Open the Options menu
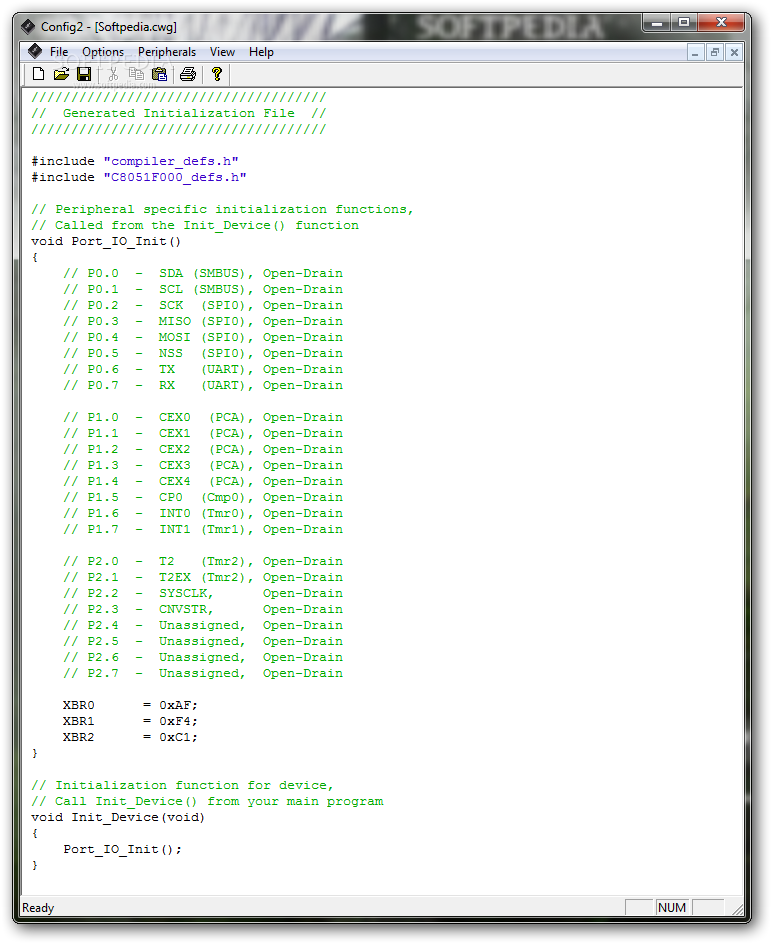The height and width of the screenshot is (944, 772). click(x=103, y=52)
